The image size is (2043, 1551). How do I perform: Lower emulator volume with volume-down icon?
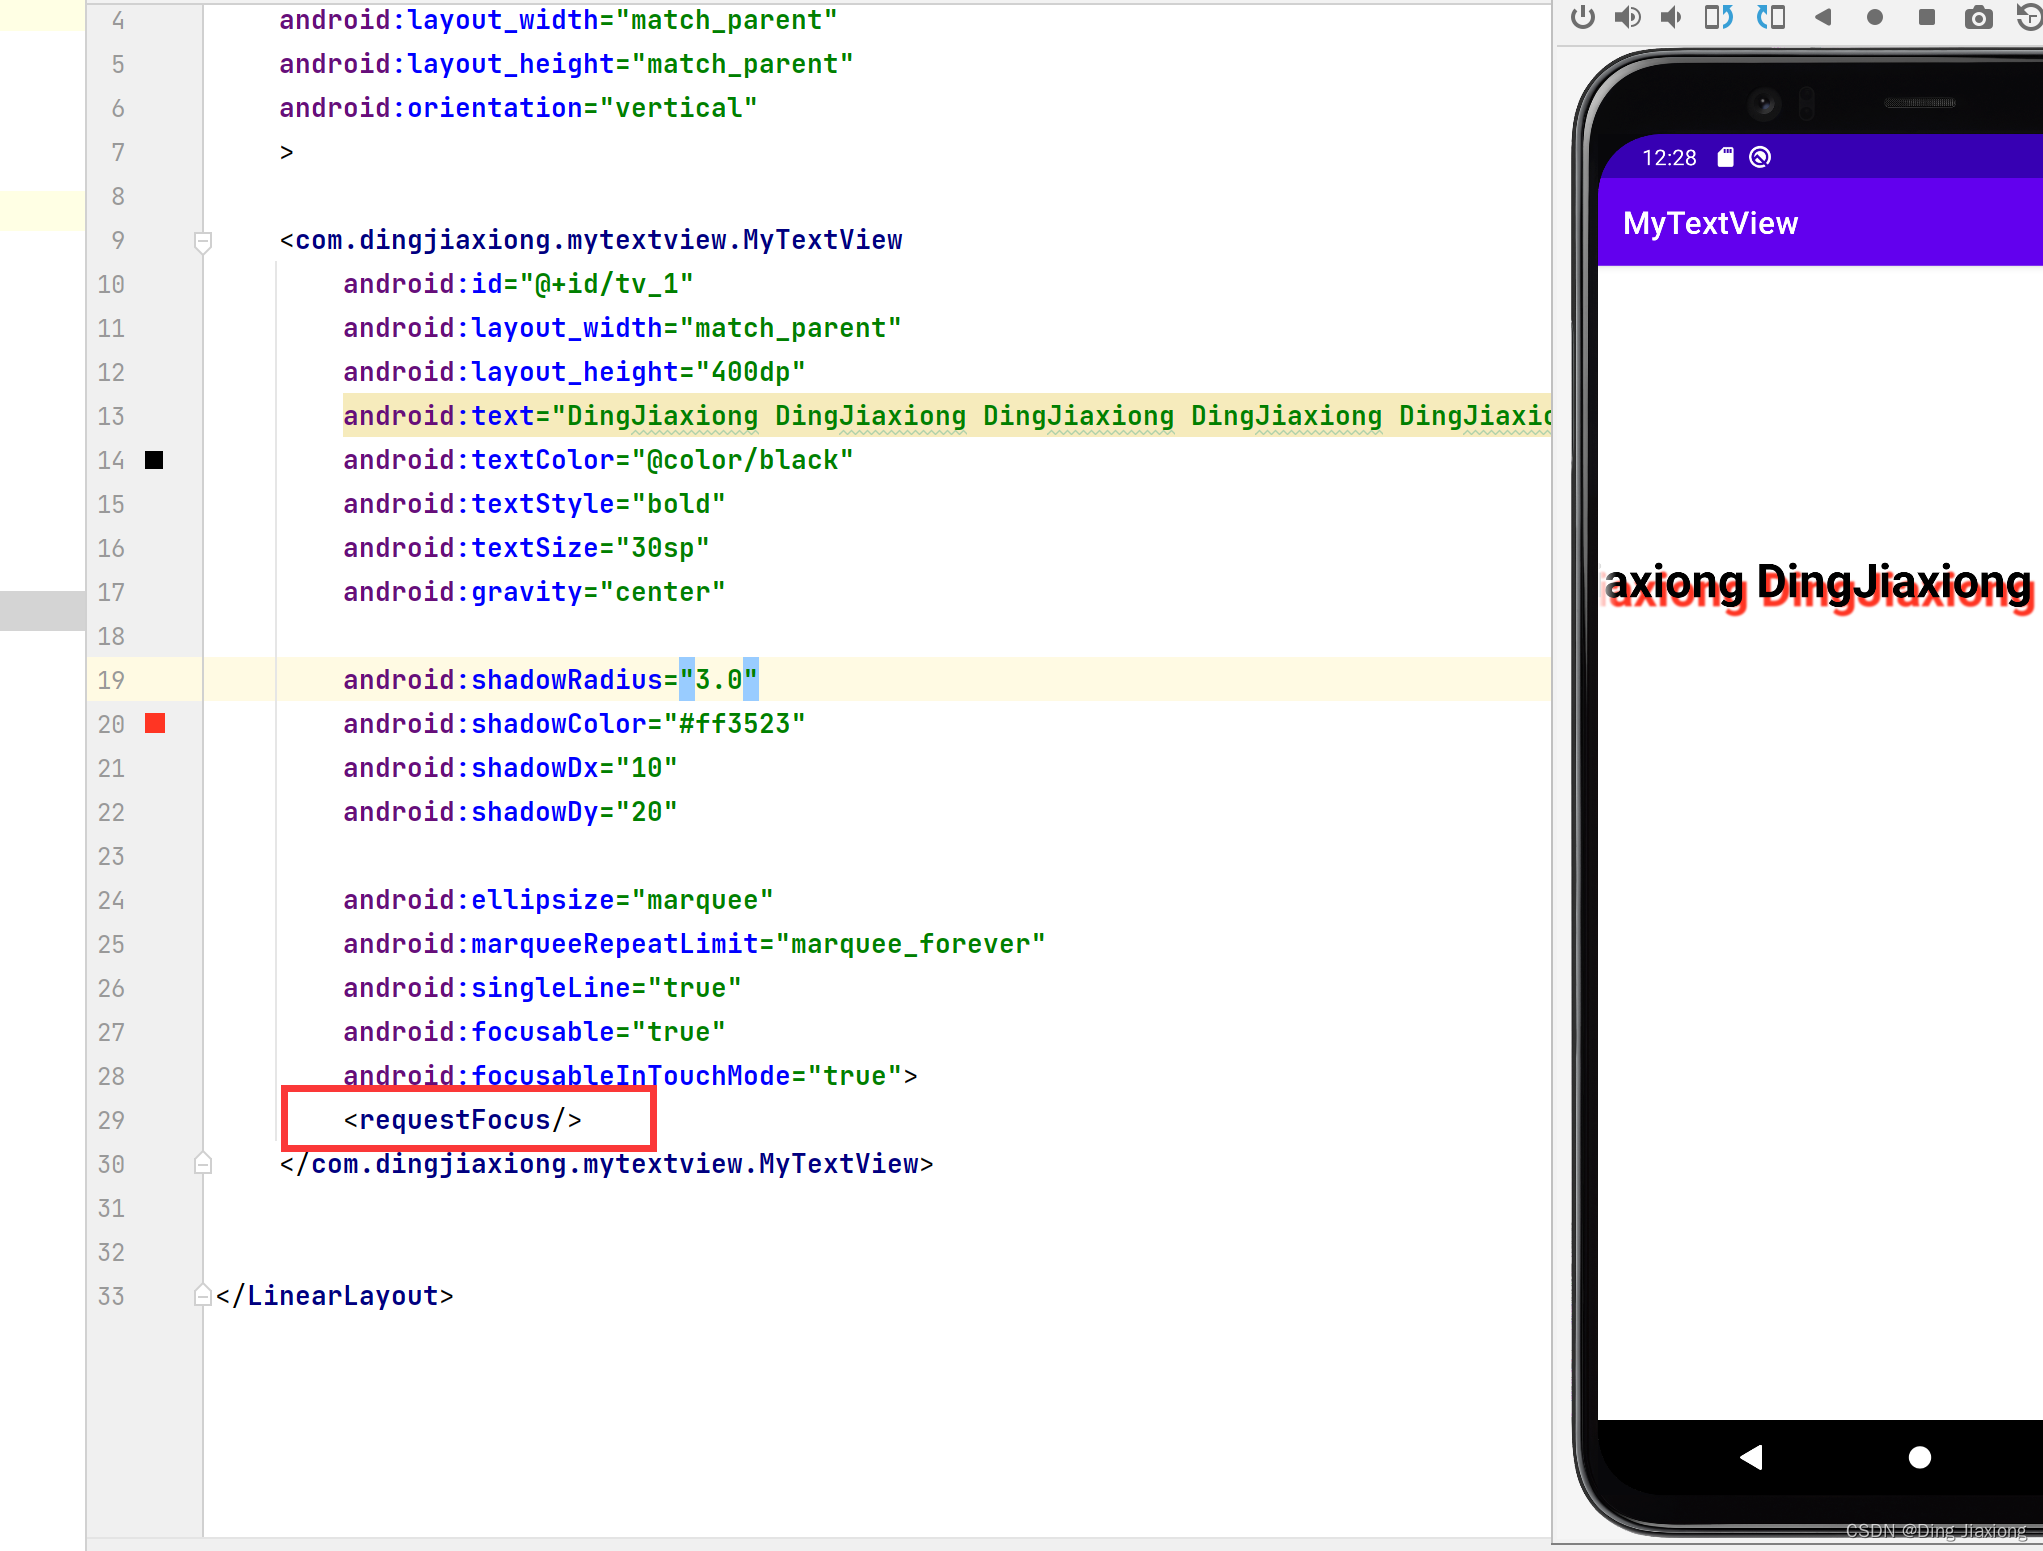coord(1671,17)
